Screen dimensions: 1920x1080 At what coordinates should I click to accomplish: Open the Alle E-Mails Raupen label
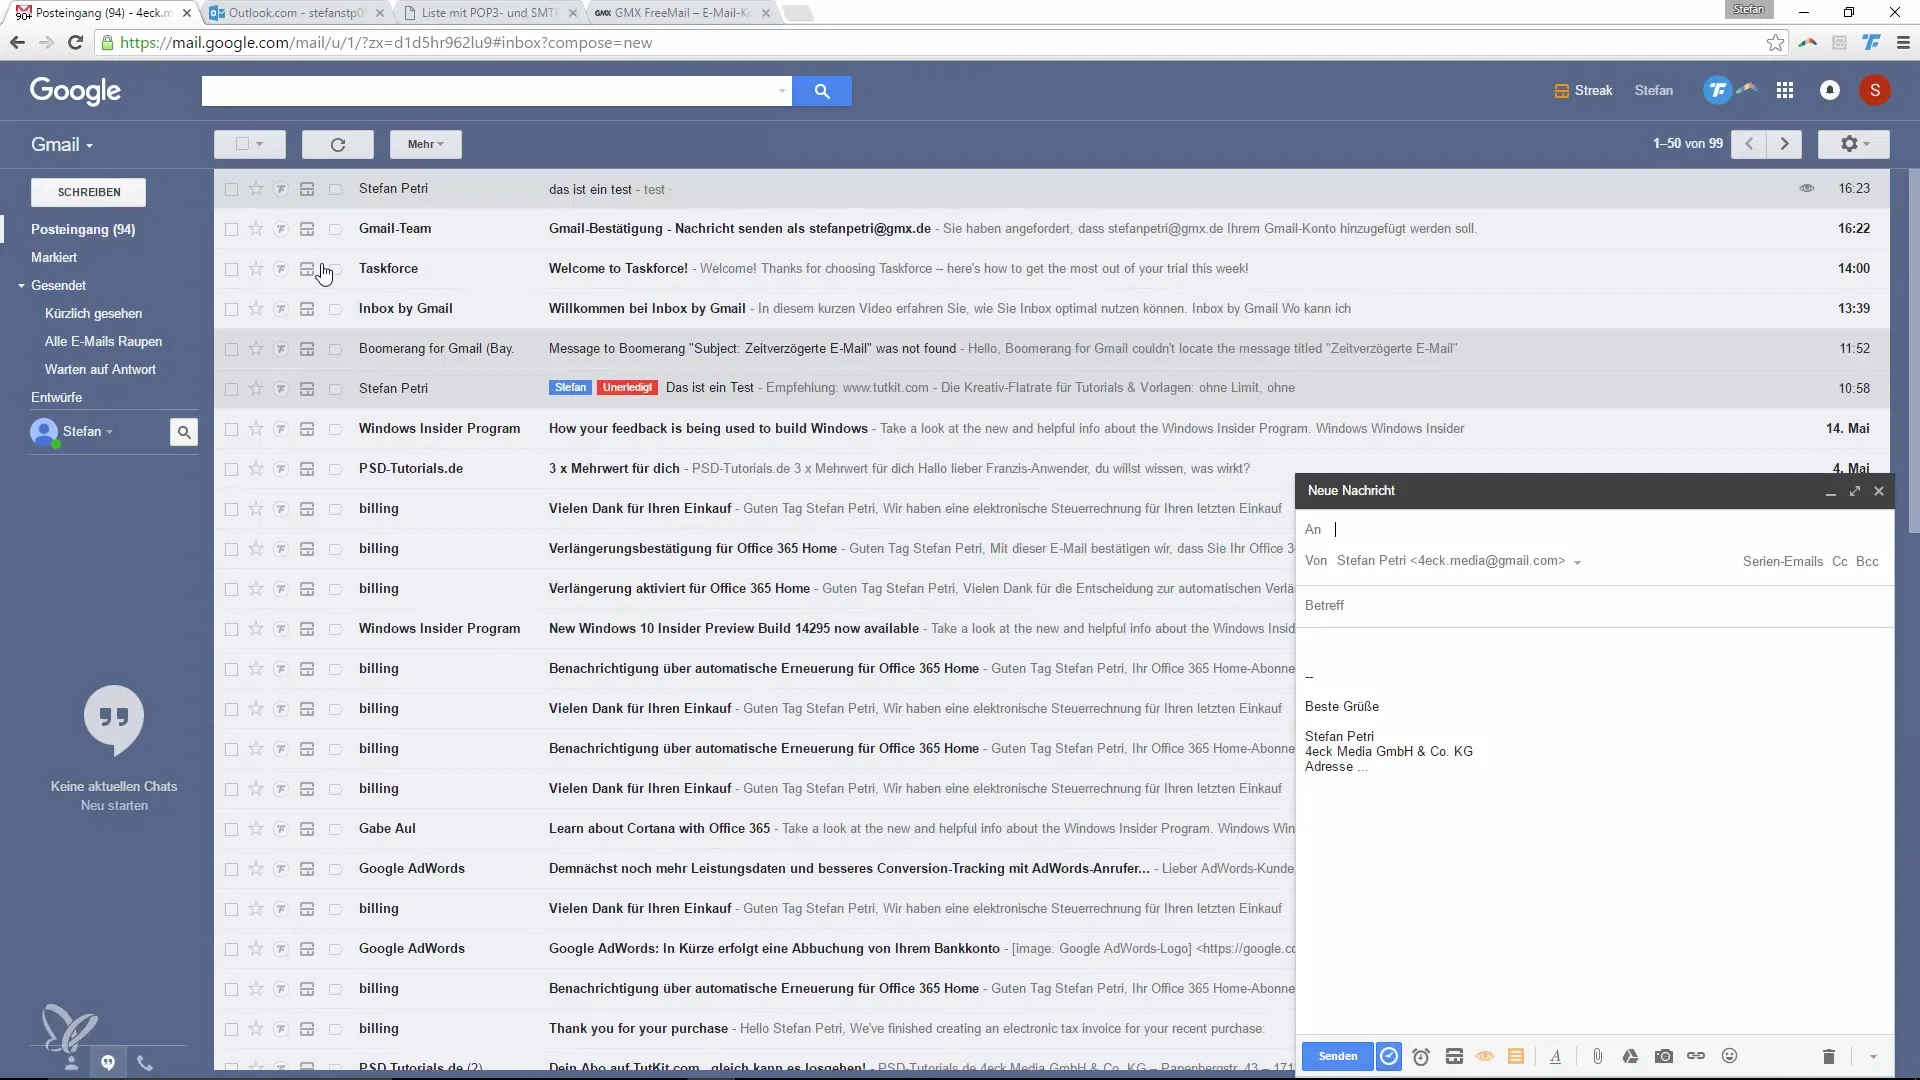(x=103, y=342)
